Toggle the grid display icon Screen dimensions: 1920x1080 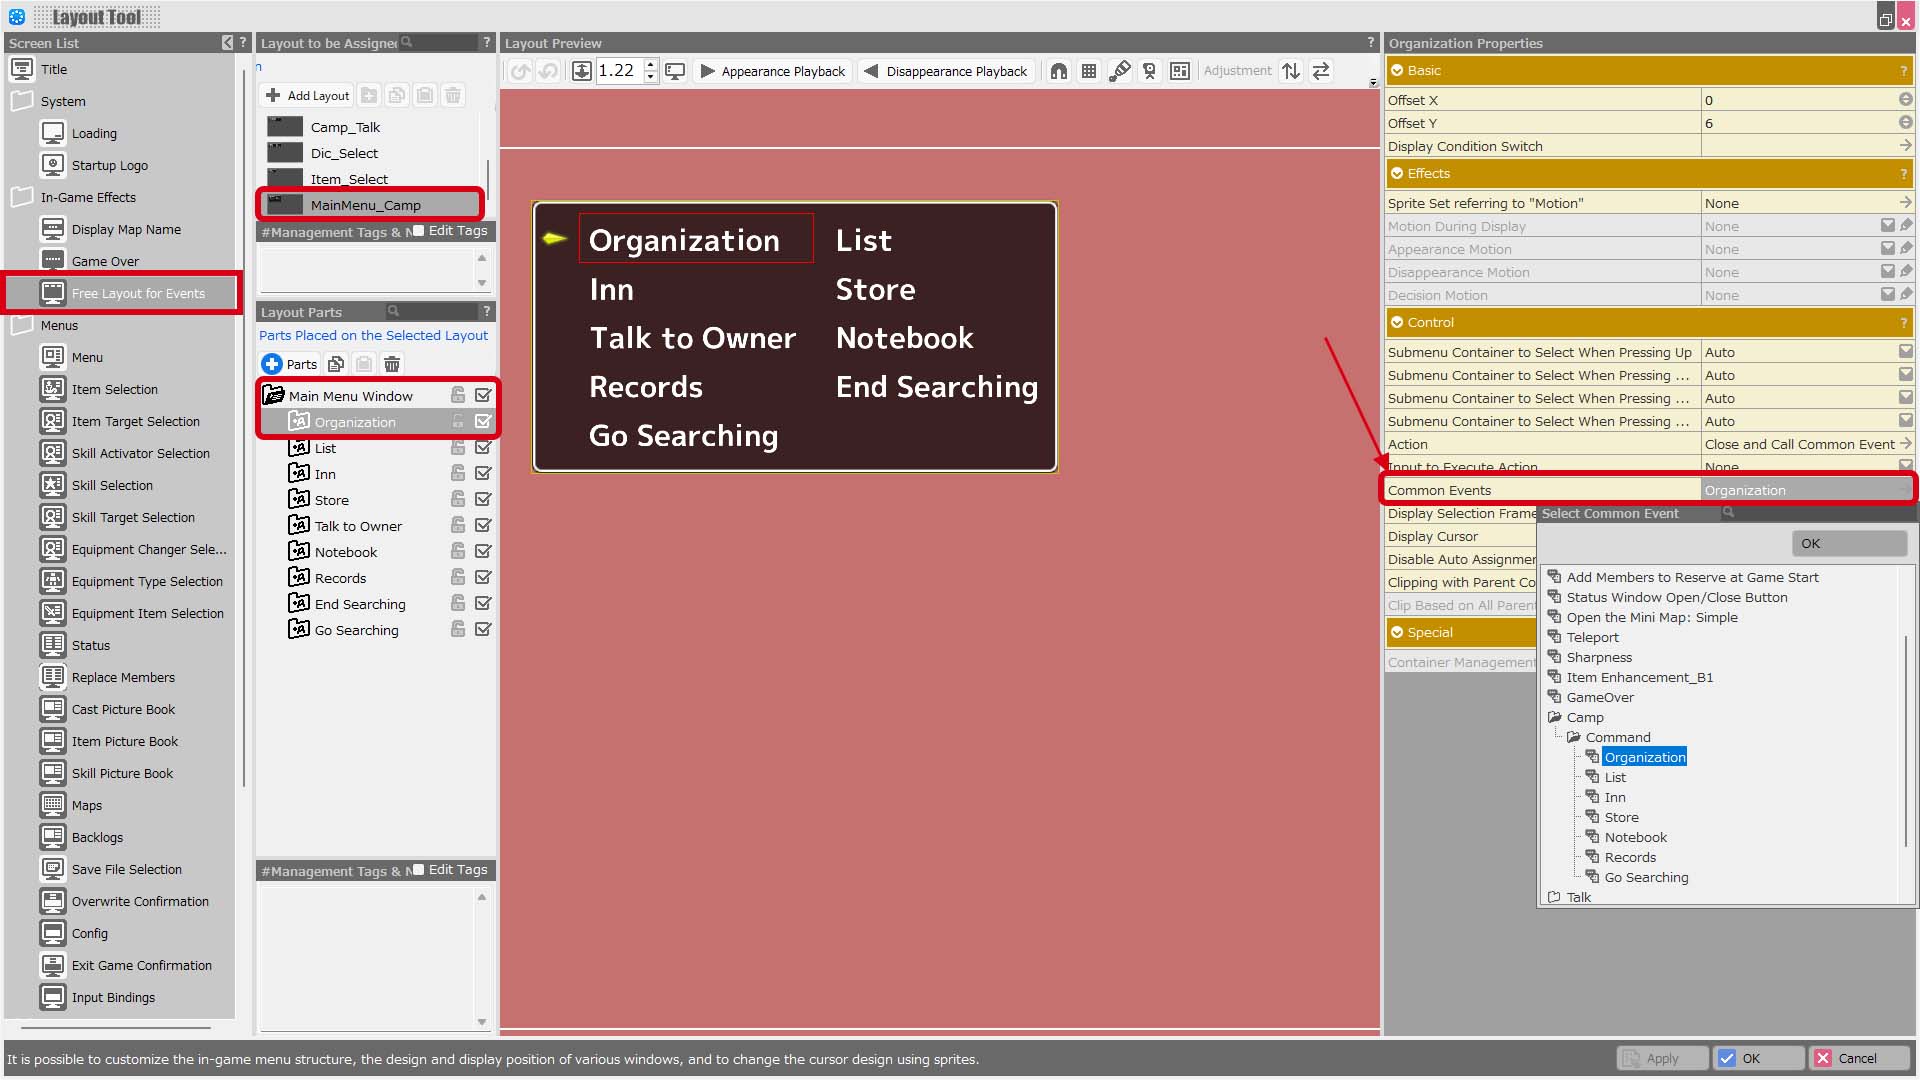click(1089, 71)
